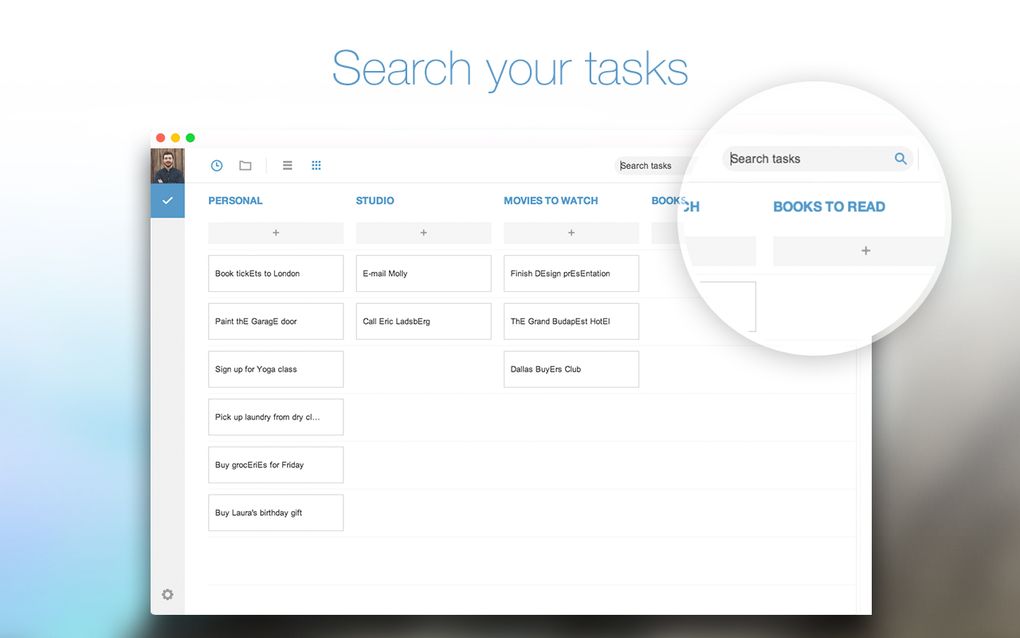Select the checkmark tasks icon in sidebar
This screenshot has width=1020, height=638.
pos(167,200)
